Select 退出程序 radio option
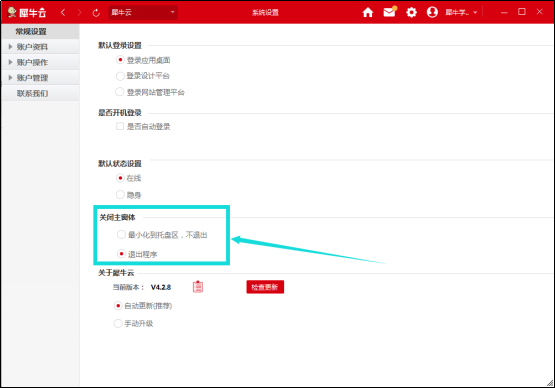The height and width of the screenshot is (388, 555). click(x=121, y=254)
